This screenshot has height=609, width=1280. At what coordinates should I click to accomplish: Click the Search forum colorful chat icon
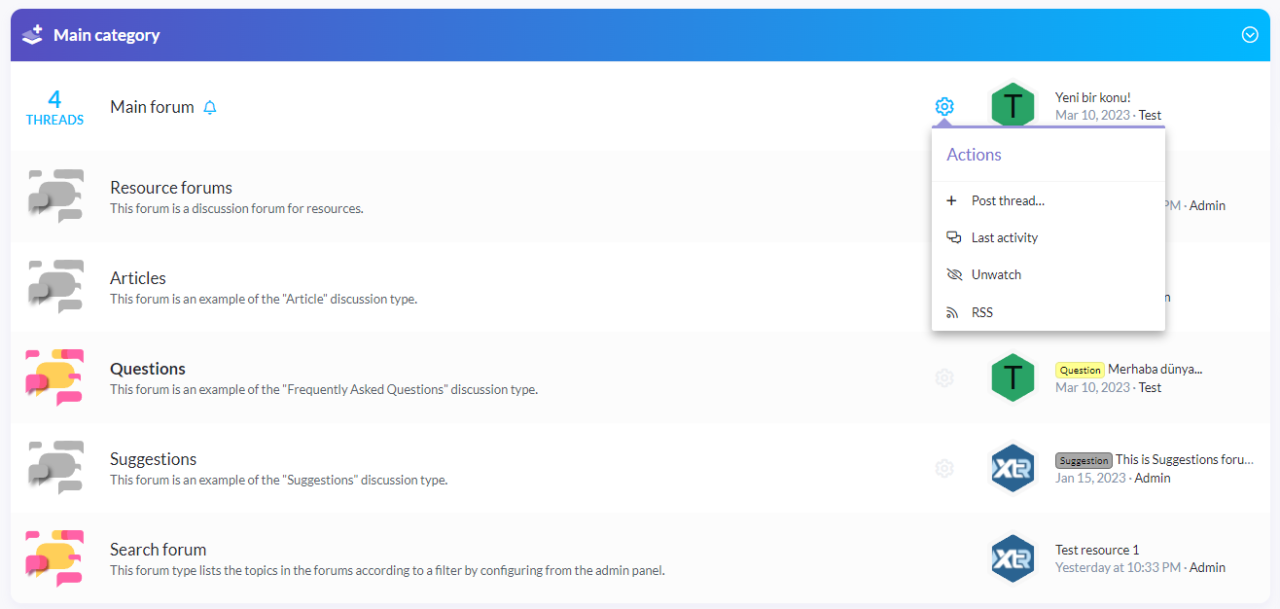(x=54, y=558)
